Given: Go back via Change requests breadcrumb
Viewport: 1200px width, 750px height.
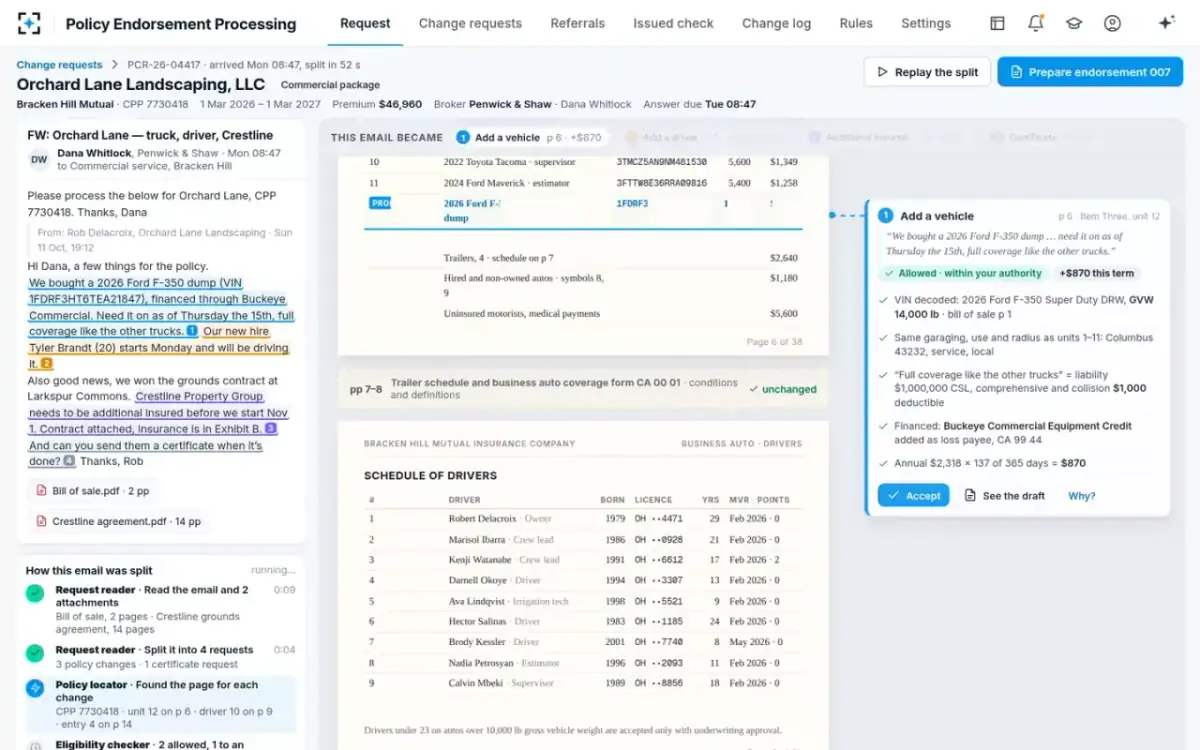Looking at the screenshot, I should (x=59, y=65).
